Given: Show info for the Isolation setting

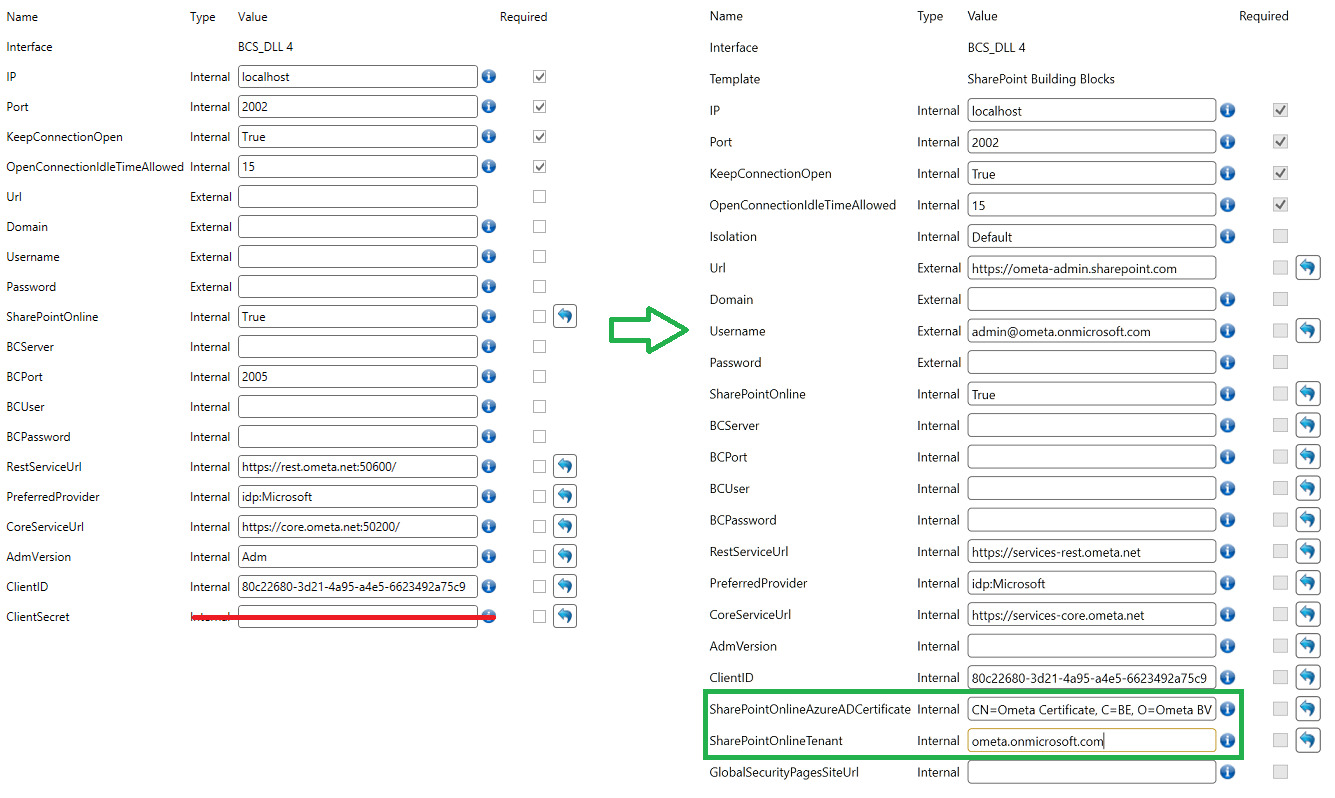Looking at the screenshot, I should pos(1227,237).
